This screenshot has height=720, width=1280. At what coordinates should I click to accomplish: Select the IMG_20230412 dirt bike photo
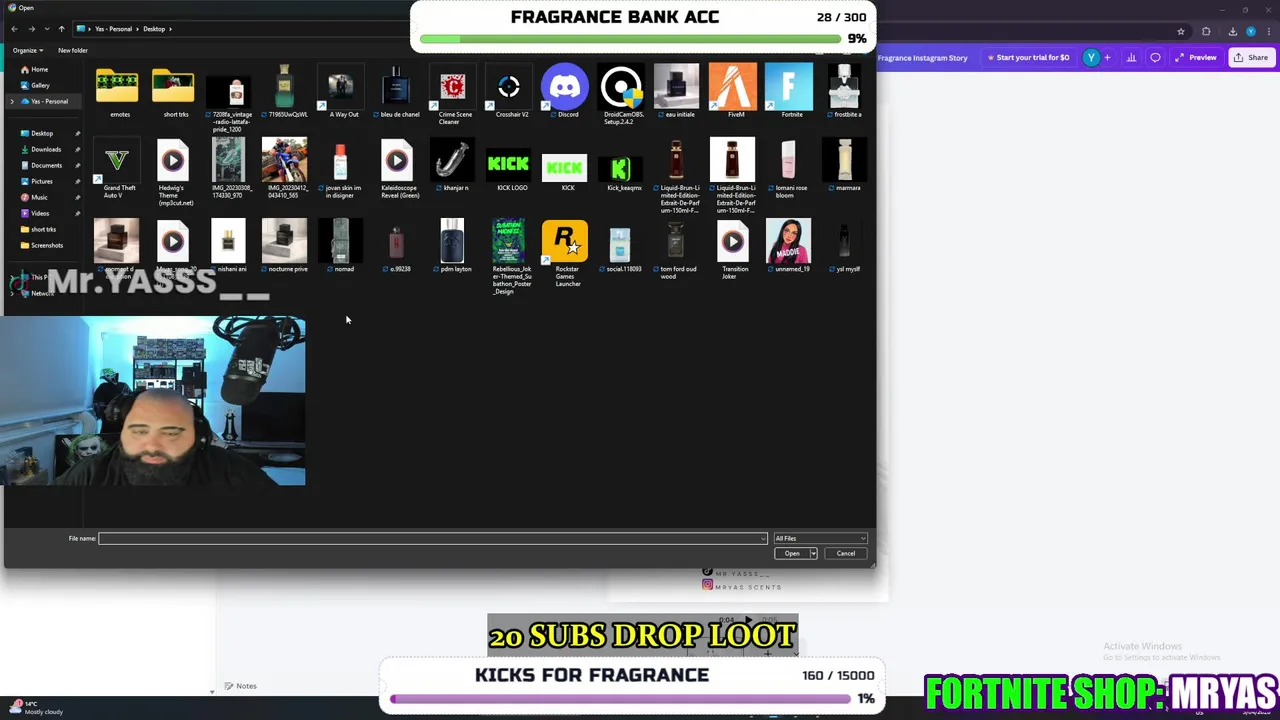pyautogui.click(x=286, y=170)
